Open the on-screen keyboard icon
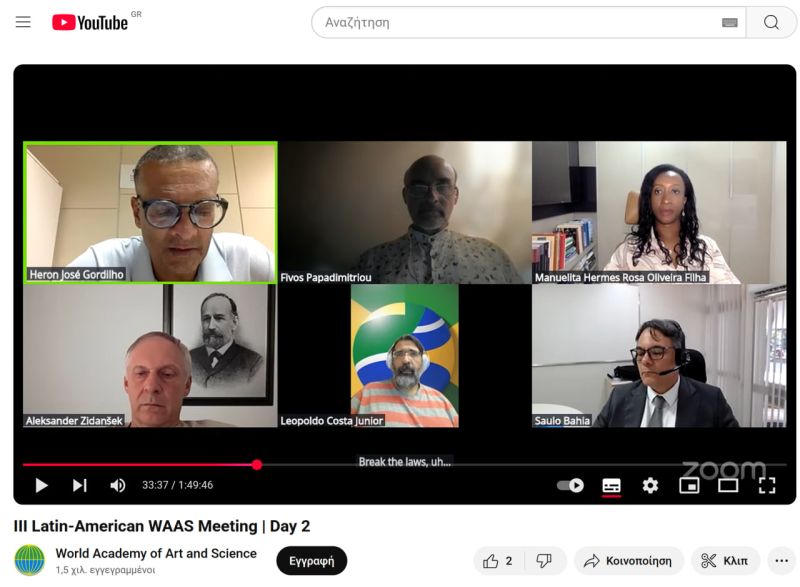This screenshot has width=800, height=587. coord(730,22)
